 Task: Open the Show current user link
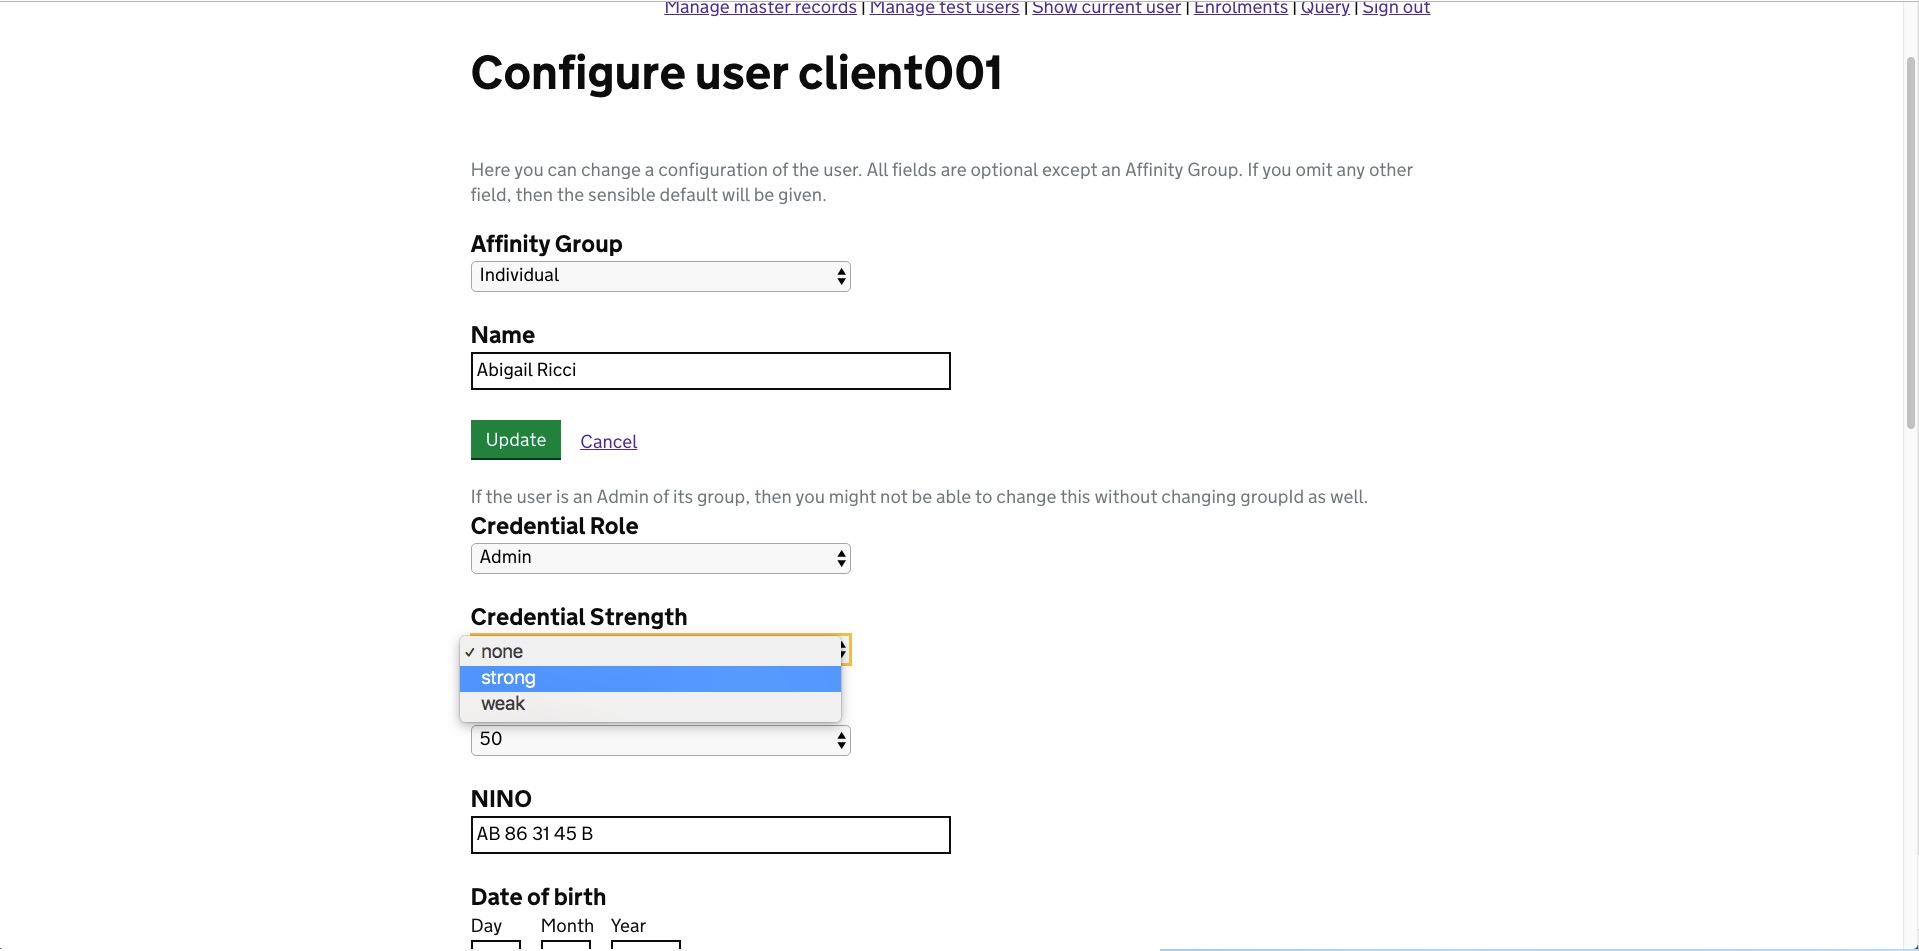[x=1106, y=8]
